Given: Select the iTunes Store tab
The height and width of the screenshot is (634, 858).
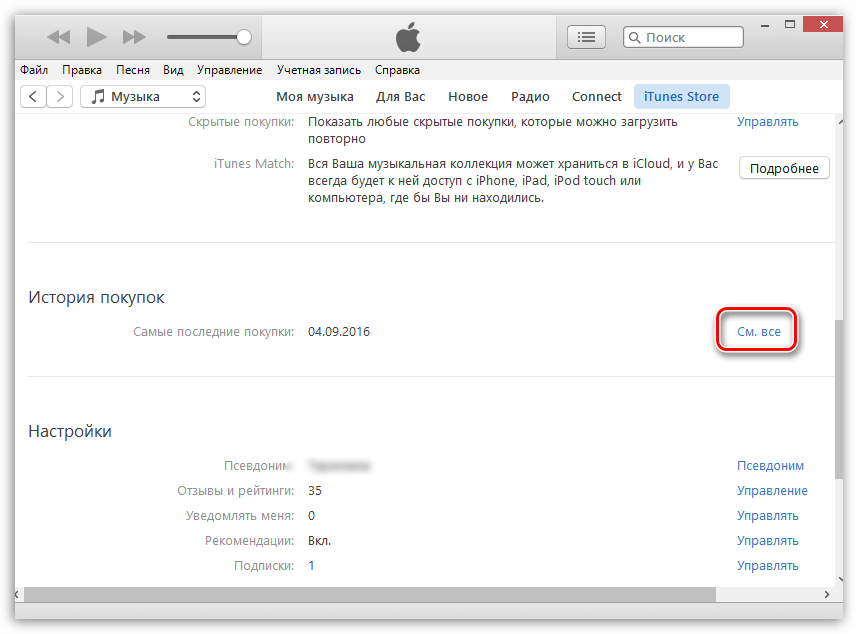Looking at the screenshot, I should (x=681, y=97).
